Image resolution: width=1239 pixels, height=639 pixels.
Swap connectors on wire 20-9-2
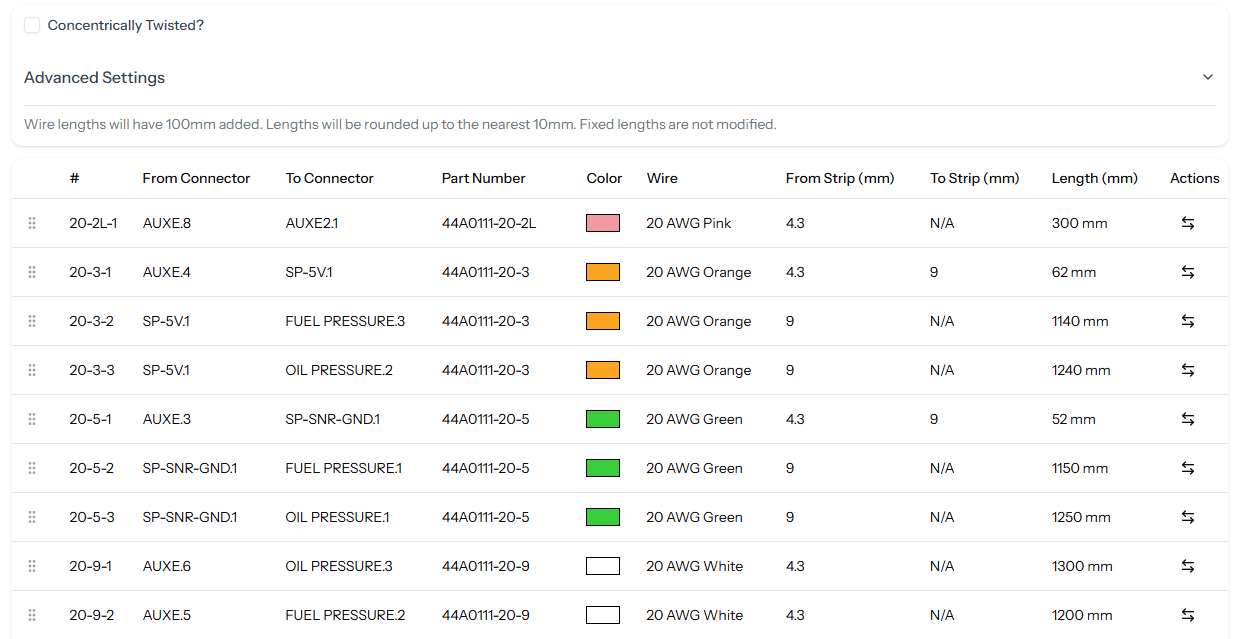[1187, 615]
